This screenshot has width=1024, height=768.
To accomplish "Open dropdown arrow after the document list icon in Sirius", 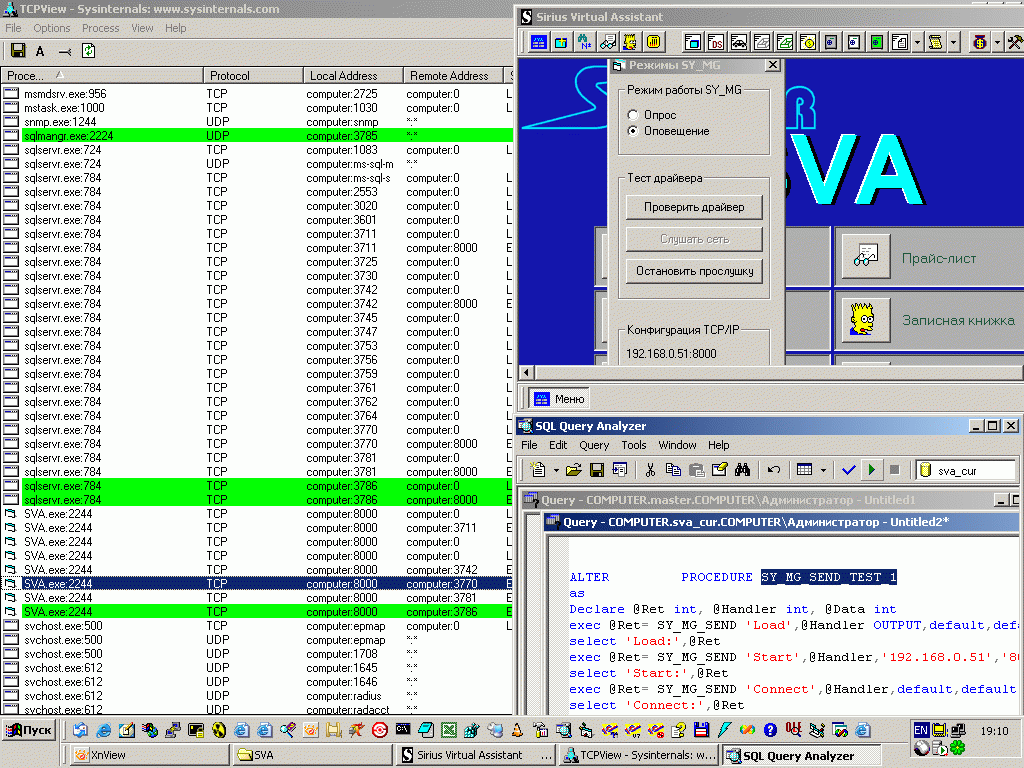I will [917, 42].
